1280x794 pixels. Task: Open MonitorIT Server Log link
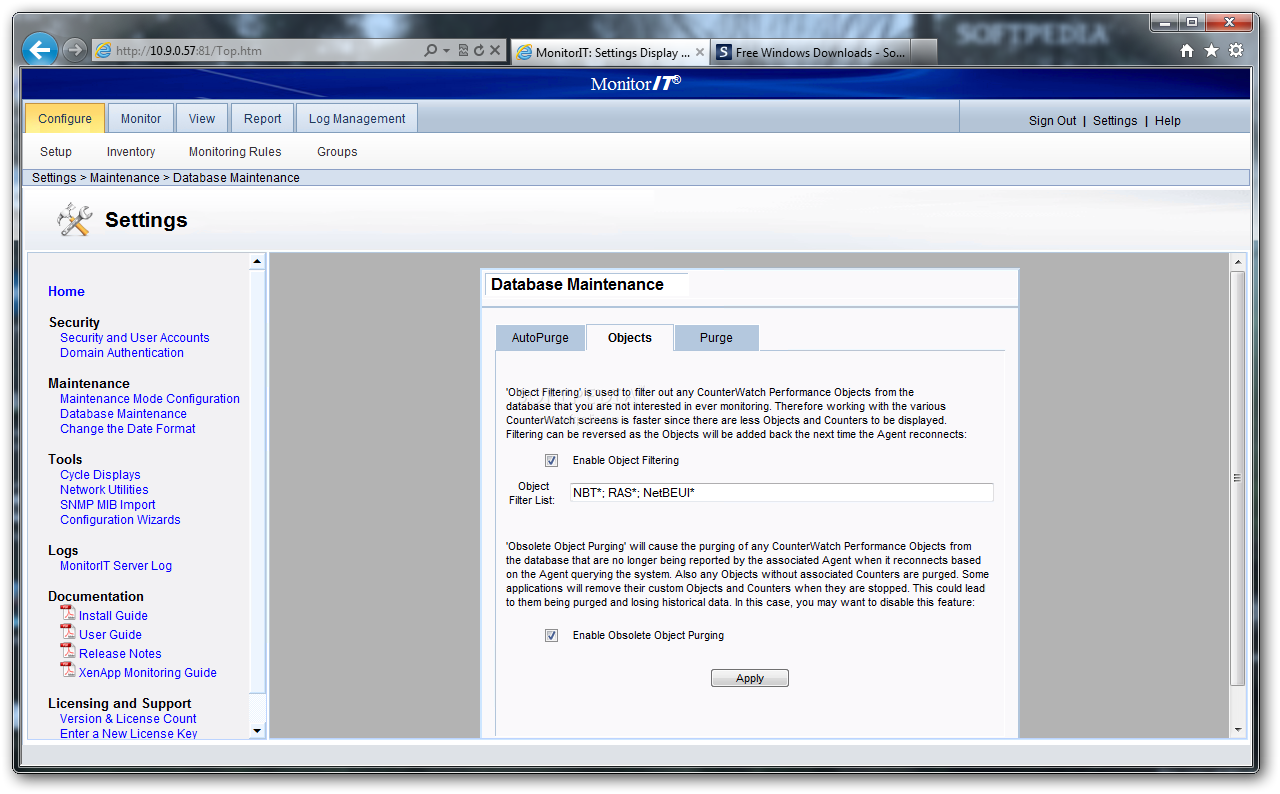[x=116, y=566]
